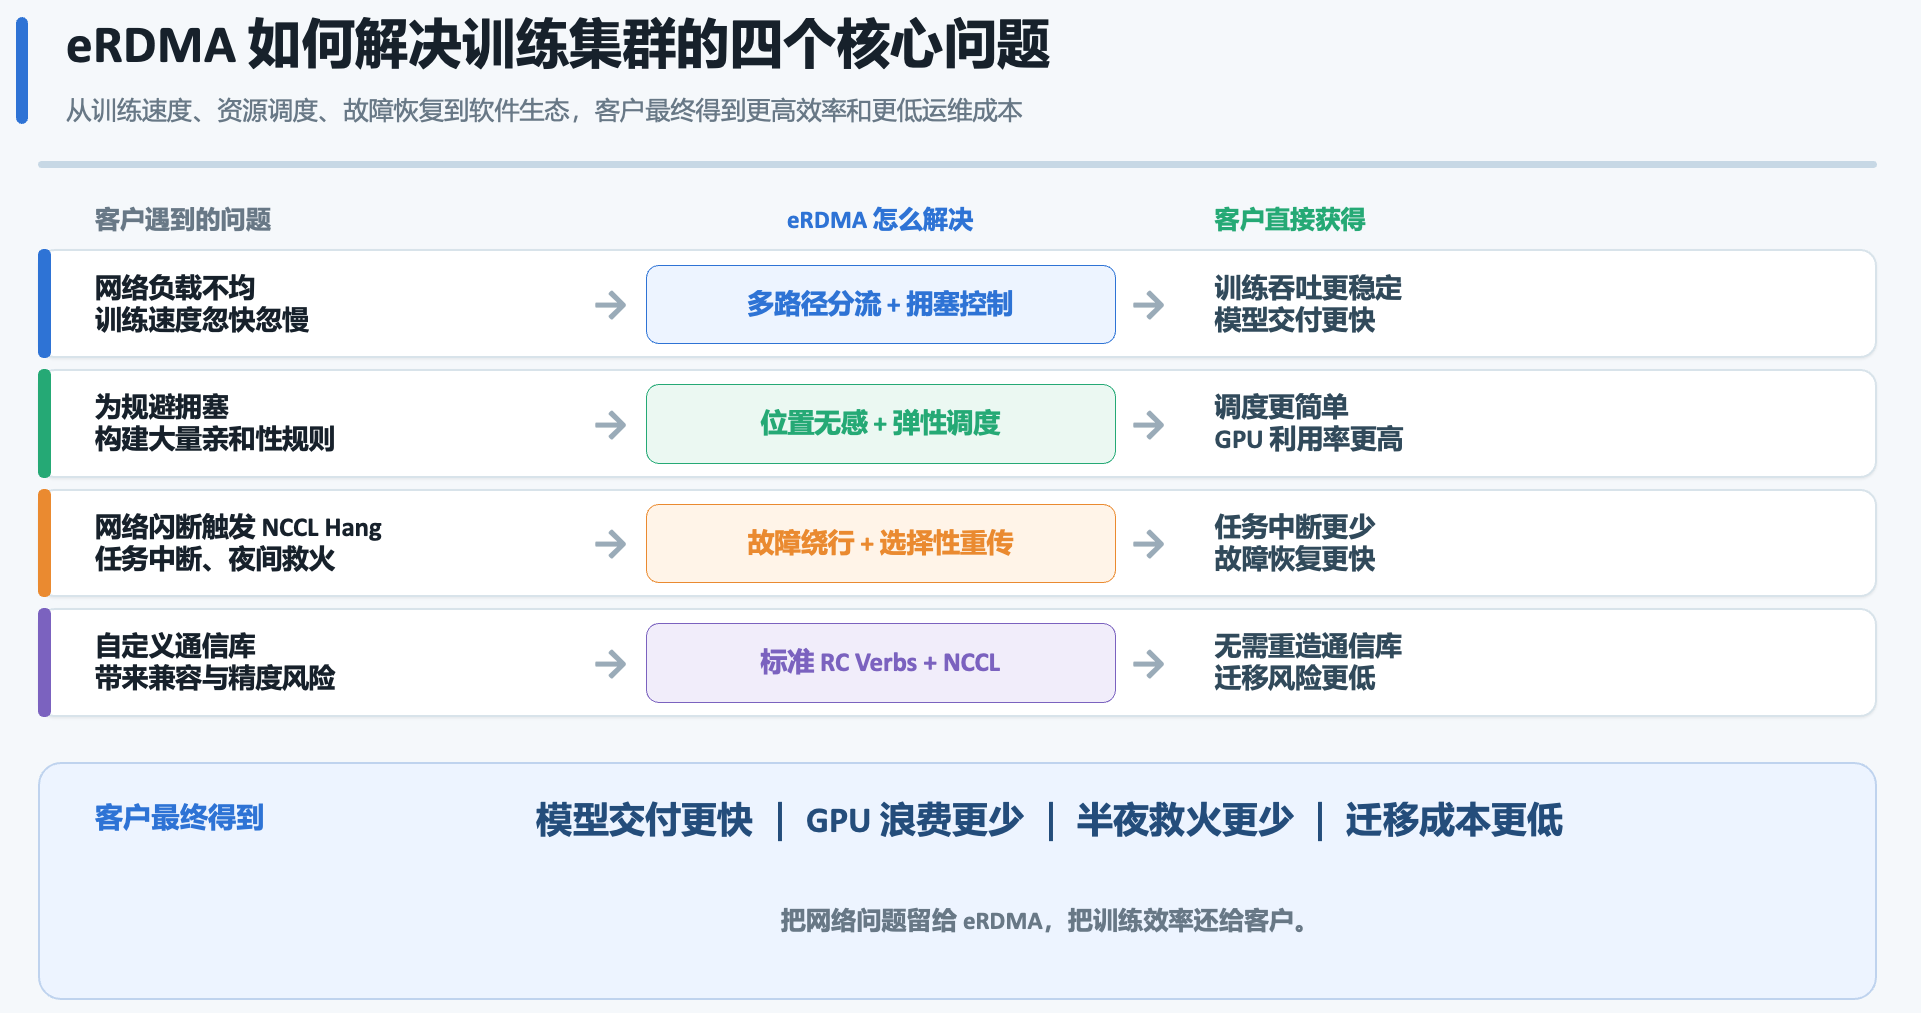
Task: Select the benefit text '任务中断更少'
Action: 1295,527
